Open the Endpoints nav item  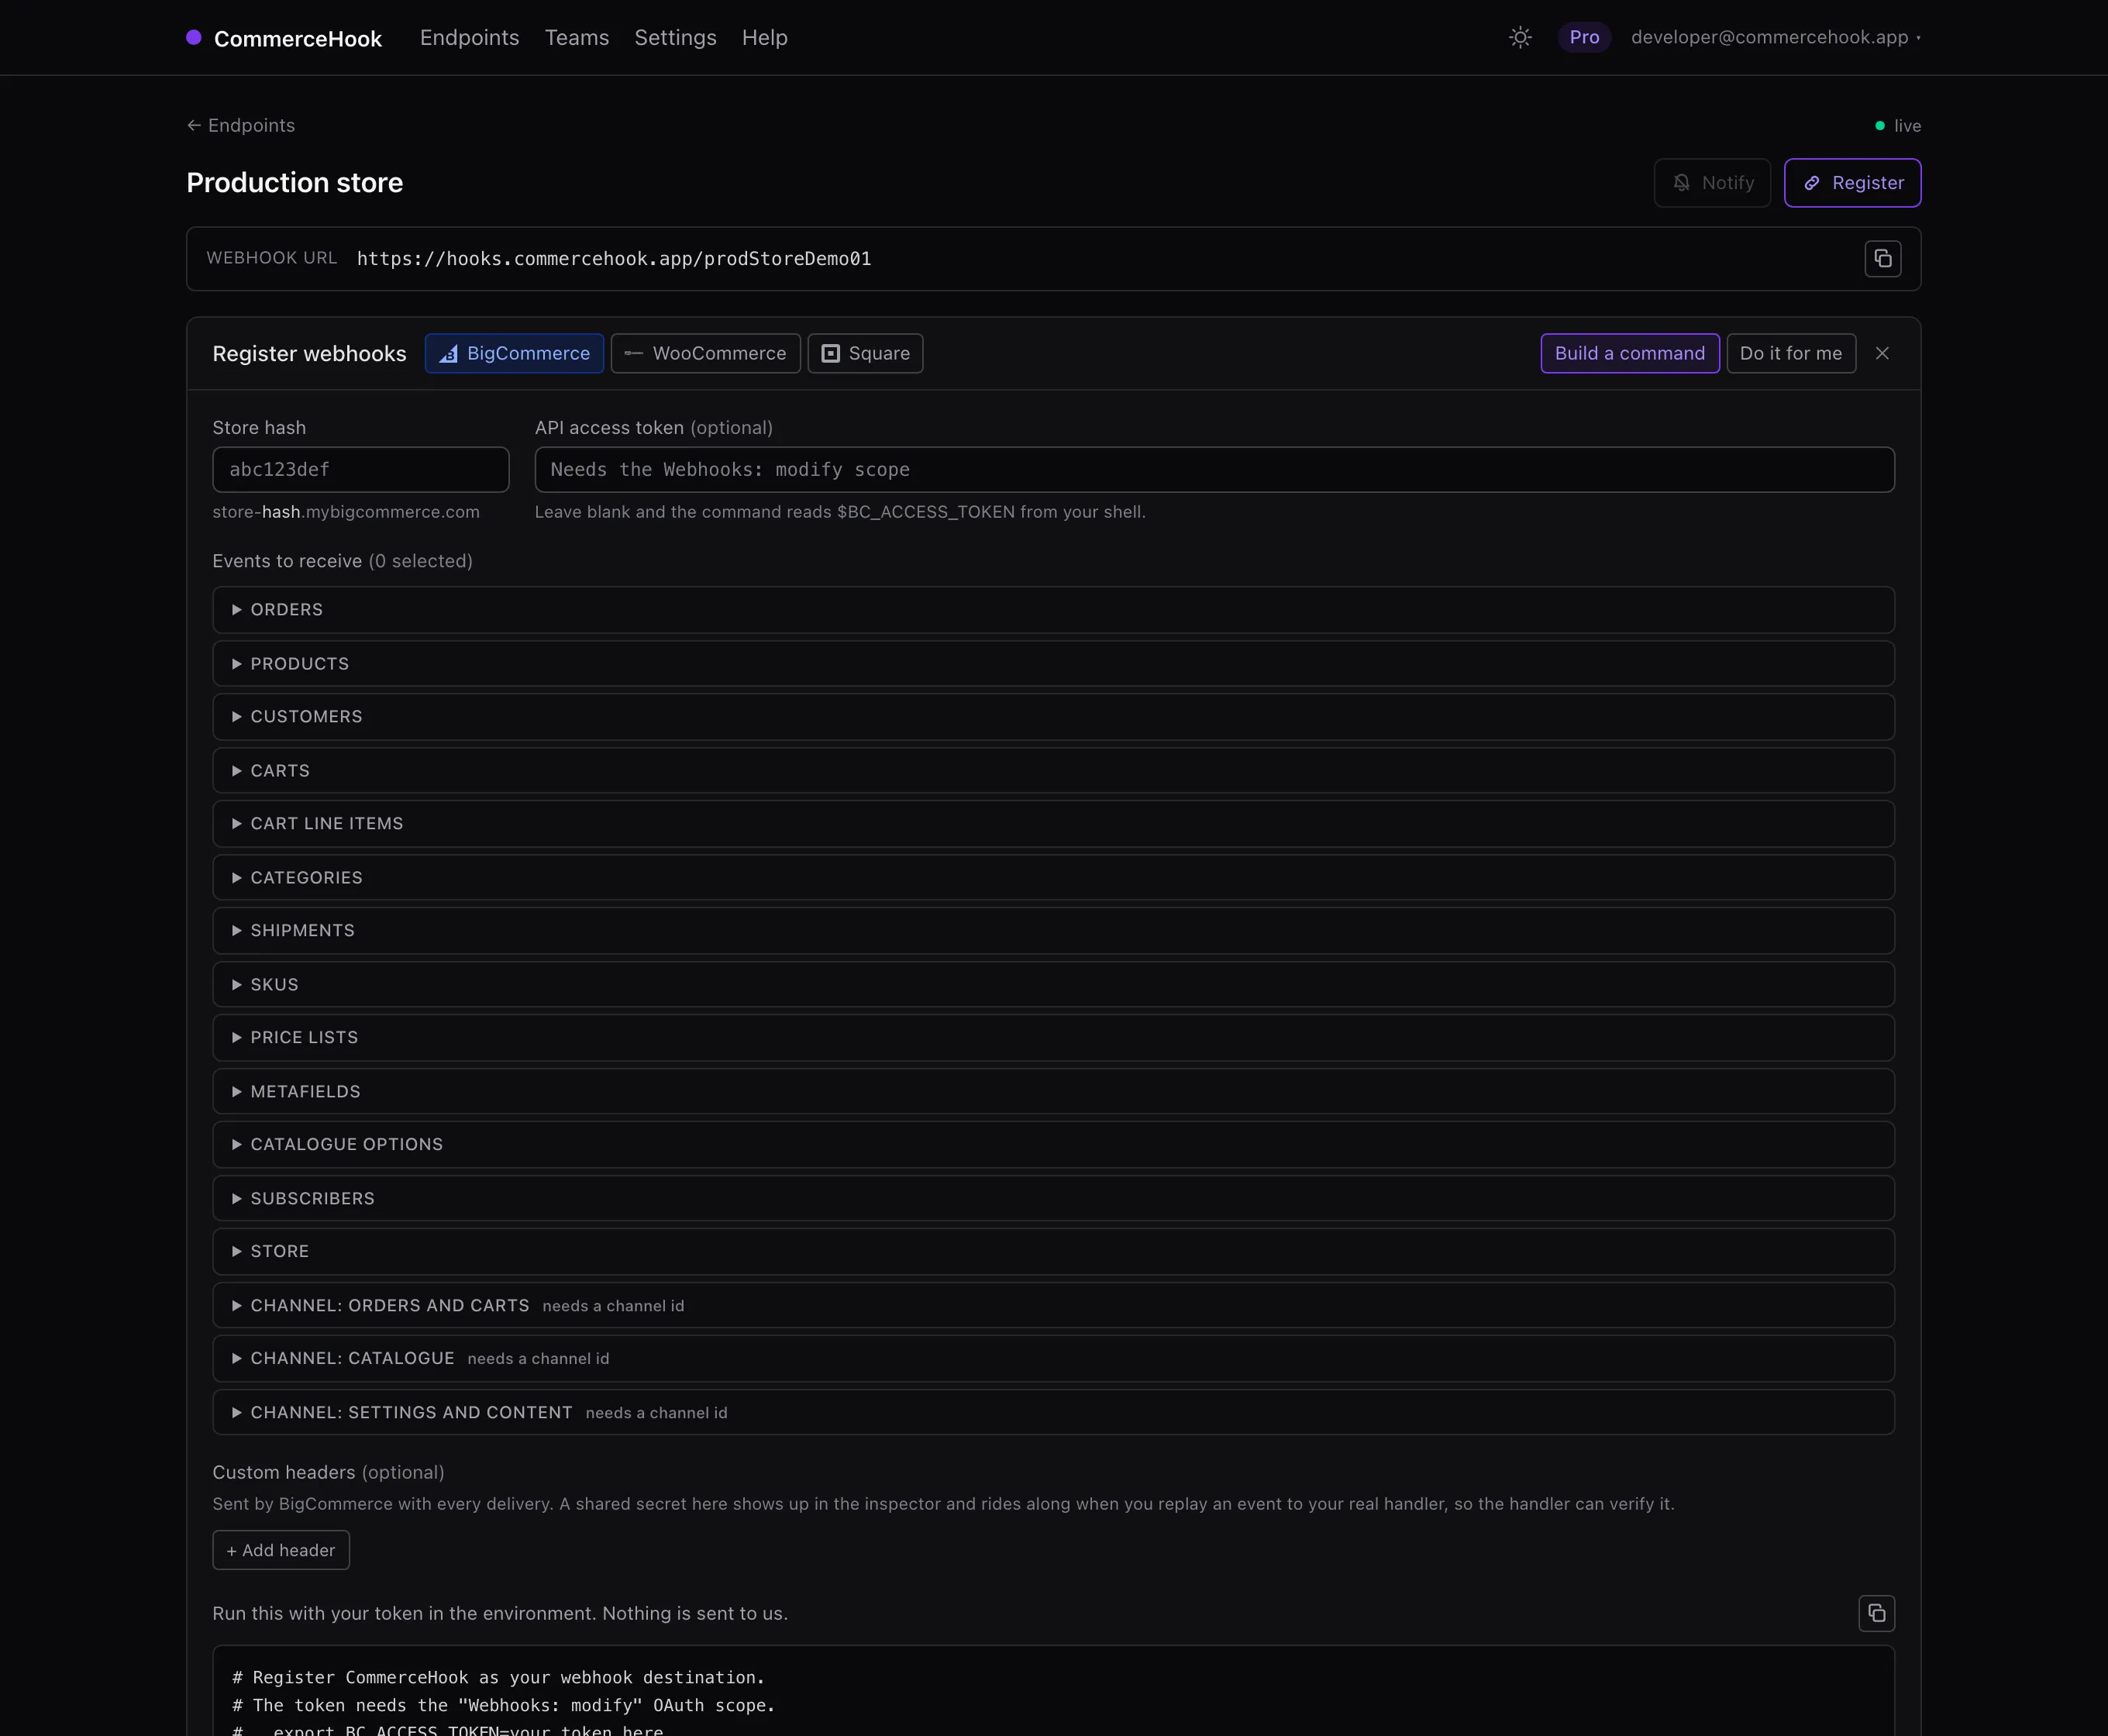point(469,38)
